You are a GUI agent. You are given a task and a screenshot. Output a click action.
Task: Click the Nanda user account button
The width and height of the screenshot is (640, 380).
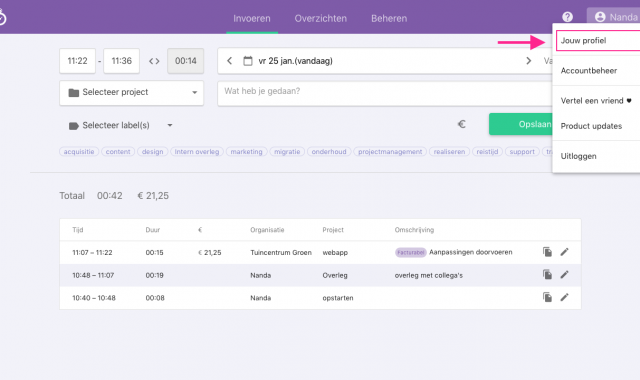(613, 17)
